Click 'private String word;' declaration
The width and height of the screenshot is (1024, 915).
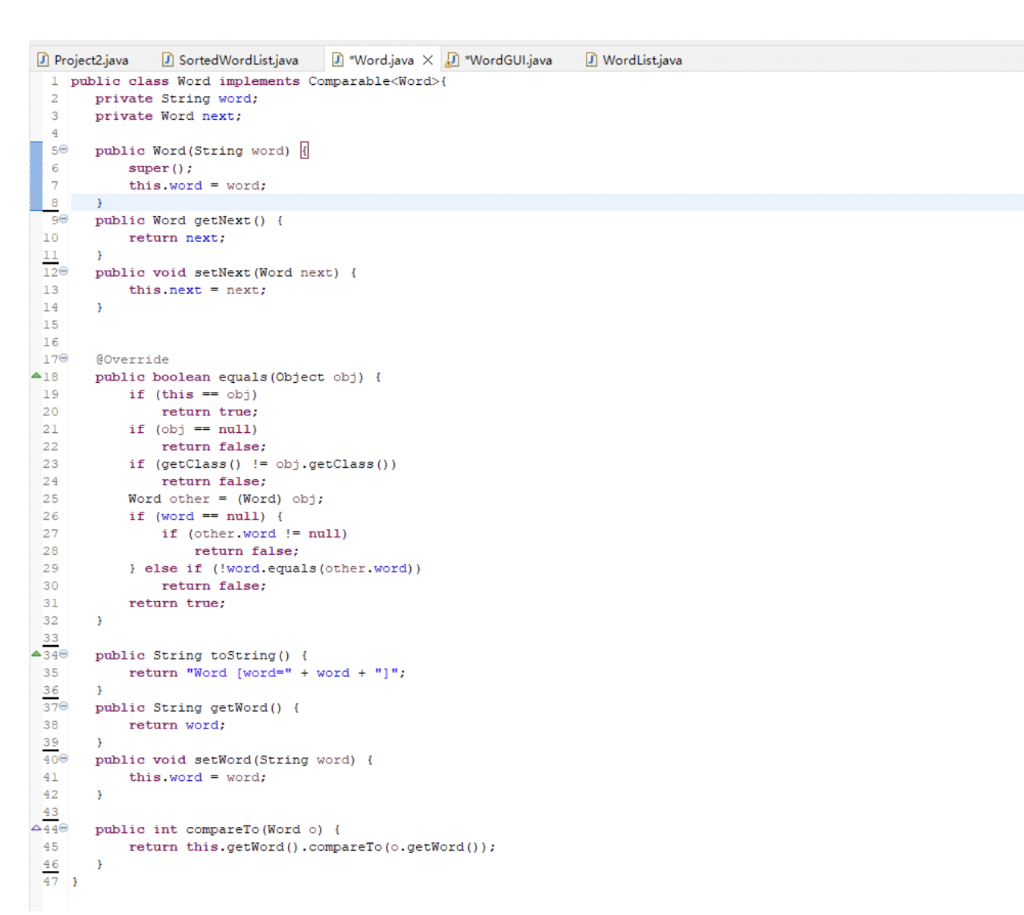176,99
